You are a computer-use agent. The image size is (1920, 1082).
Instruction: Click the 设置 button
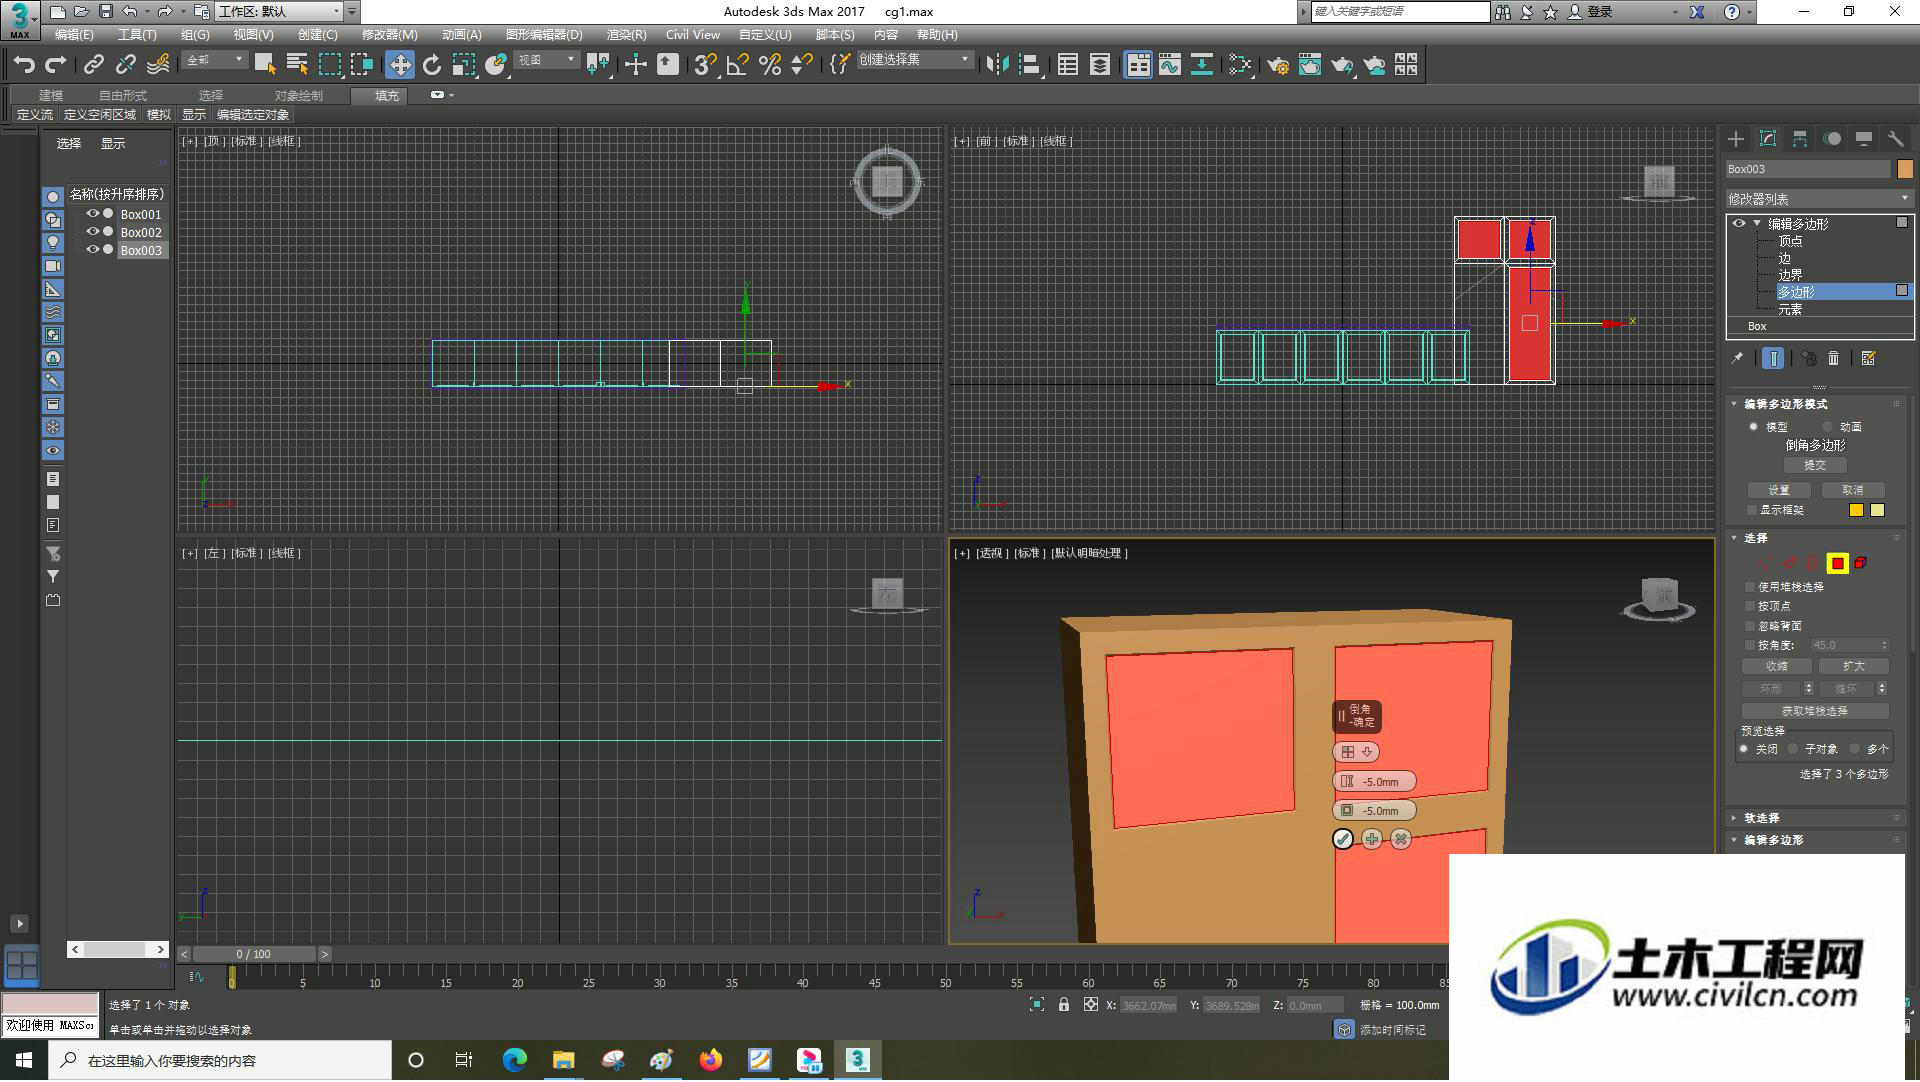tap(1779, 490)
